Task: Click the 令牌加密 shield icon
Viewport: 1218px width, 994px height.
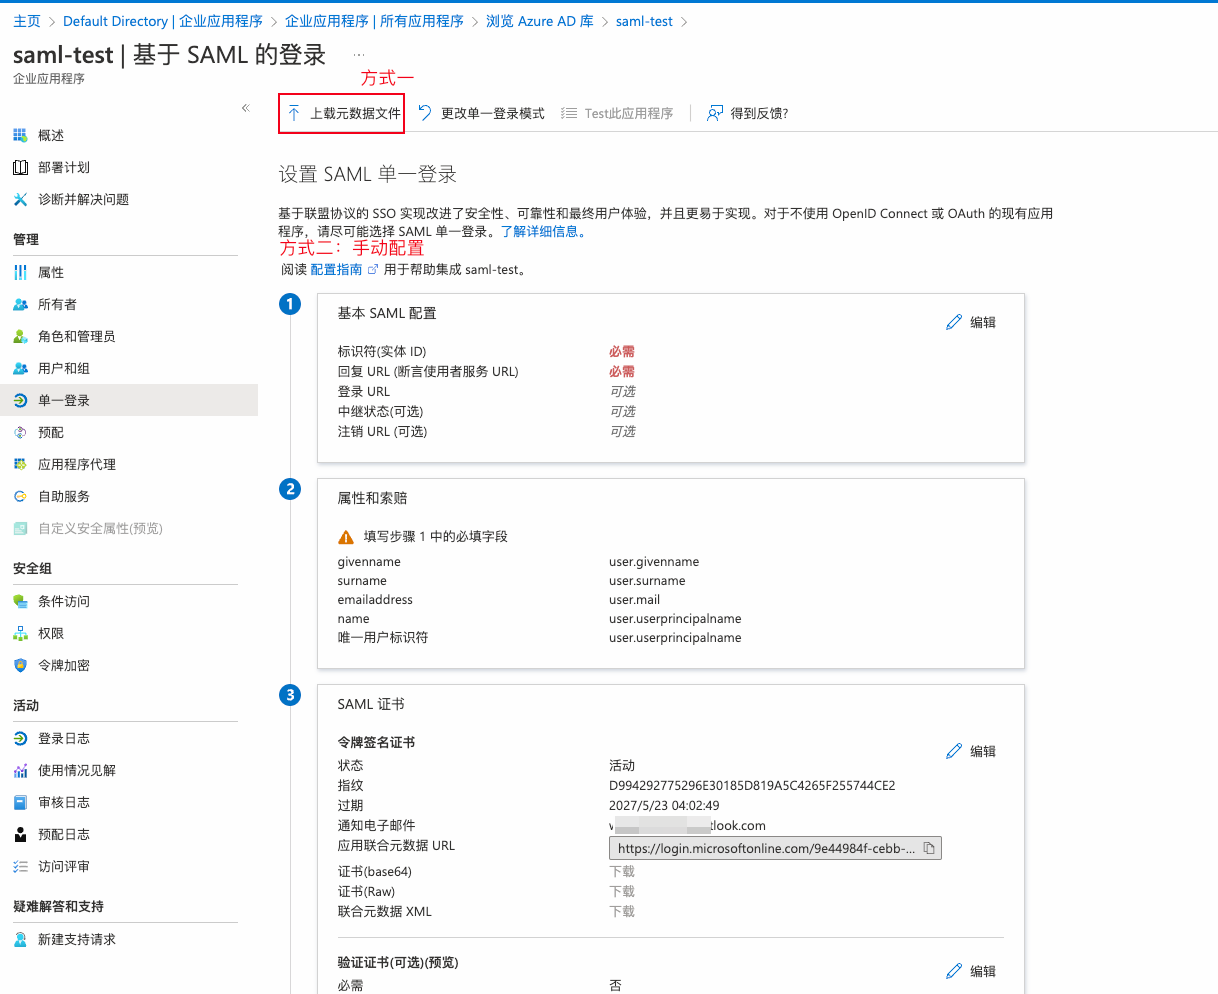Action: pyautogui.click(x=20, y=665)
